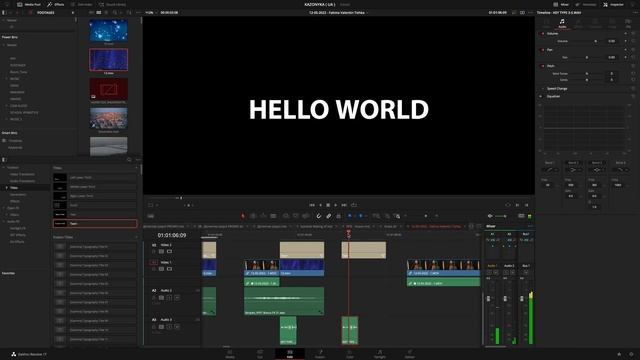Toggle auto track selector on Video 2
640x360 pixels.
click(x=162, y=251)
